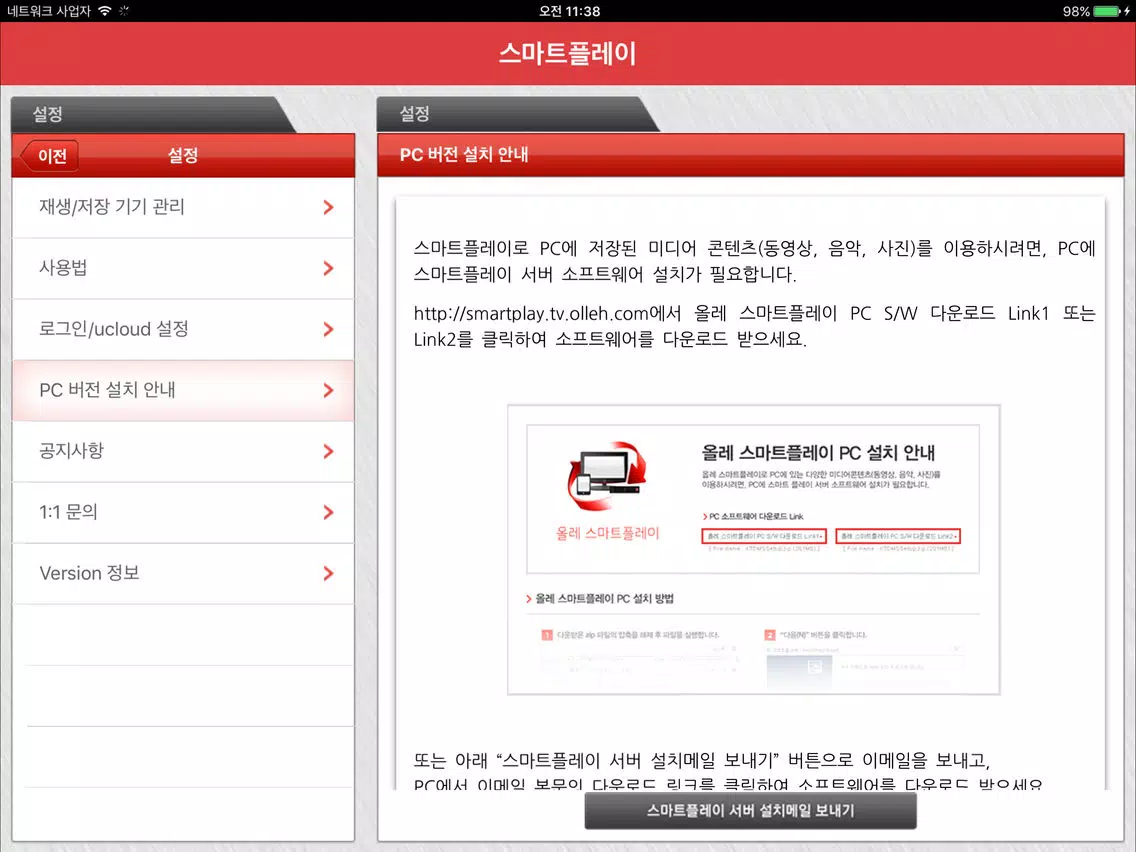Tap 스마트플레이 서버 설치메일 보내기 button

tap(751, 811)
